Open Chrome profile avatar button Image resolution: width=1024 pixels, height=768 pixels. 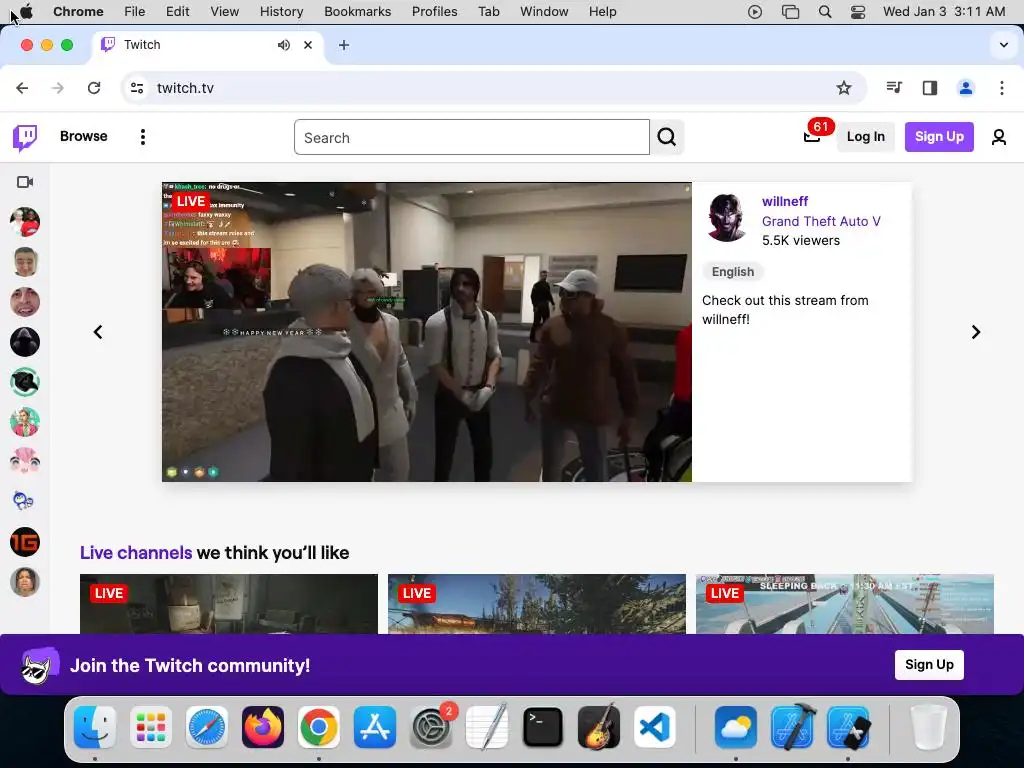coord(966,88)
